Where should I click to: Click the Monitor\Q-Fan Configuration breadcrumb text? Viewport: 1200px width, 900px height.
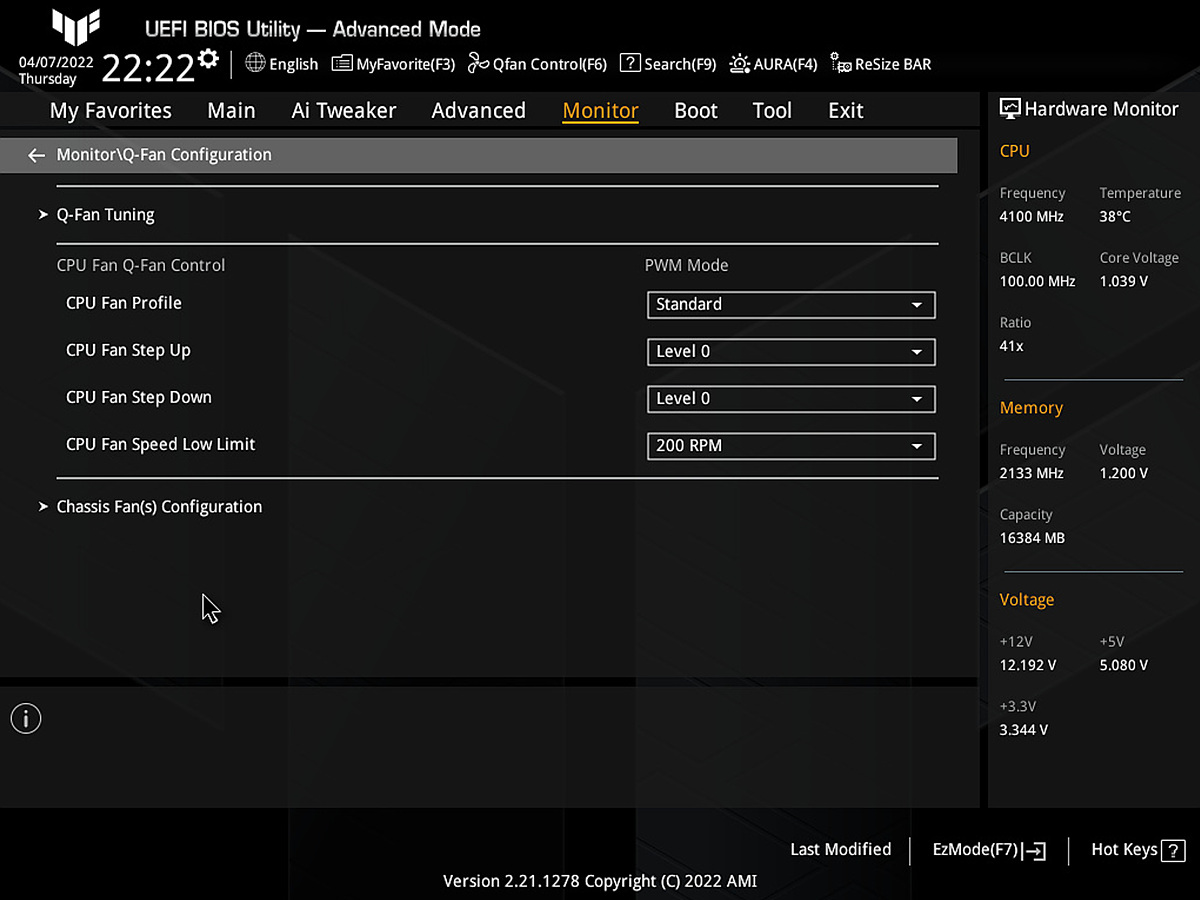[x=164, y=155]
